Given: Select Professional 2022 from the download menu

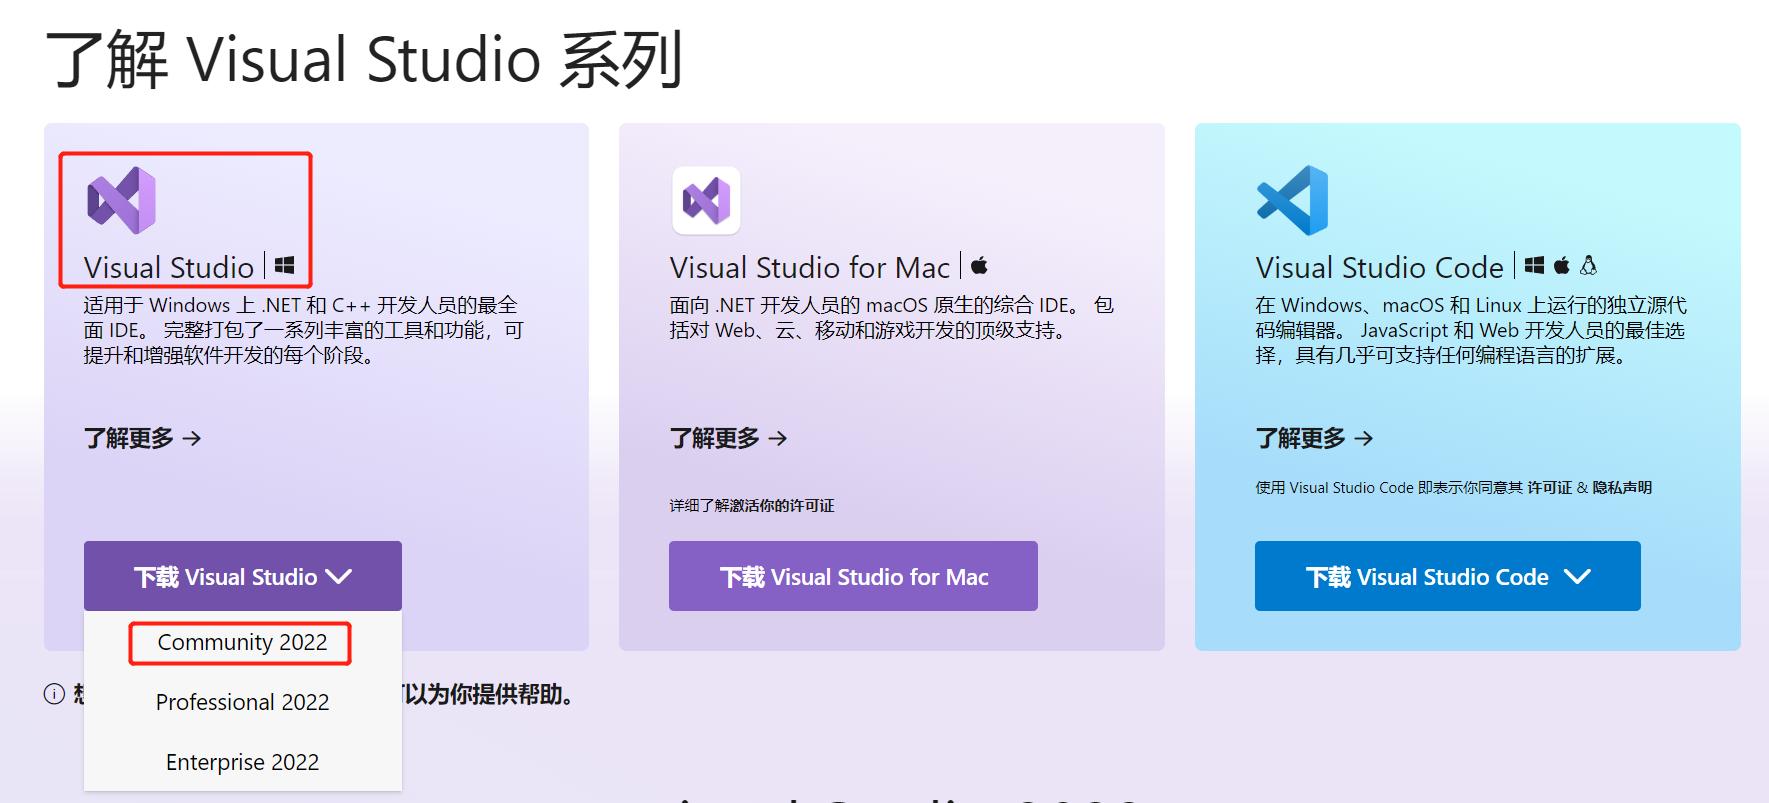Looking at the screenshot, I should [x=242, y=702].
